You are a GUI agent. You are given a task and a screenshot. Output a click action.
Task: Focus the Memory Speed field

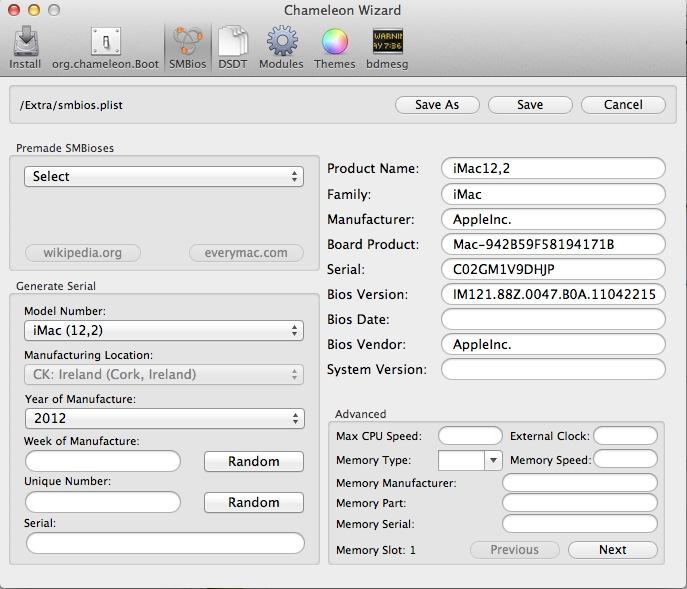626,459
